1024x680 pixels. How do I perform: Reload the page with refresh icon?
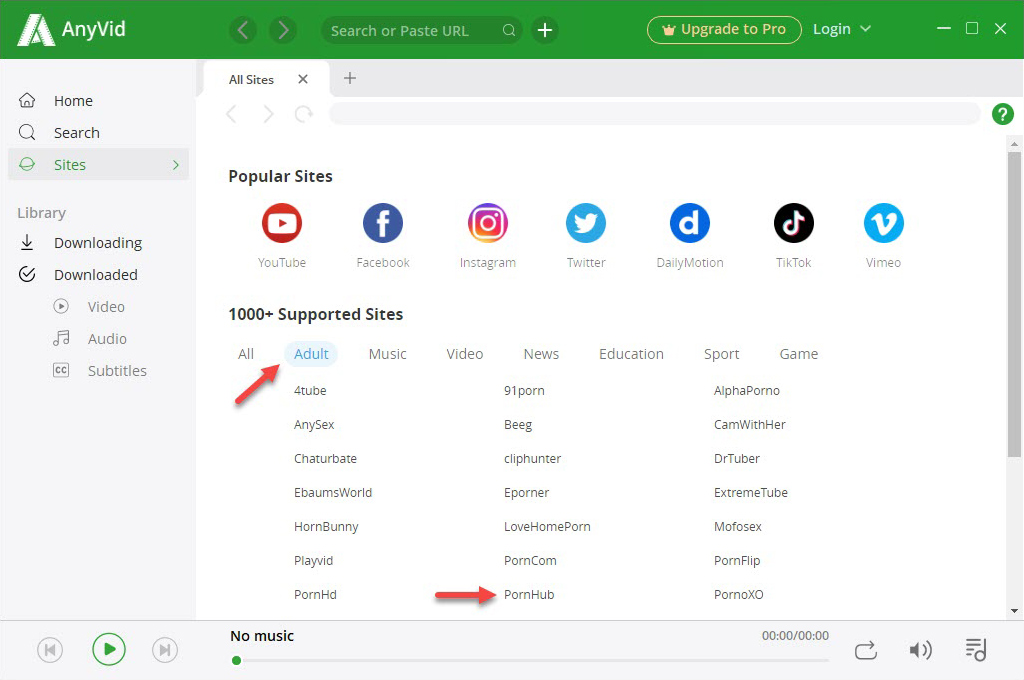(304, 114)
